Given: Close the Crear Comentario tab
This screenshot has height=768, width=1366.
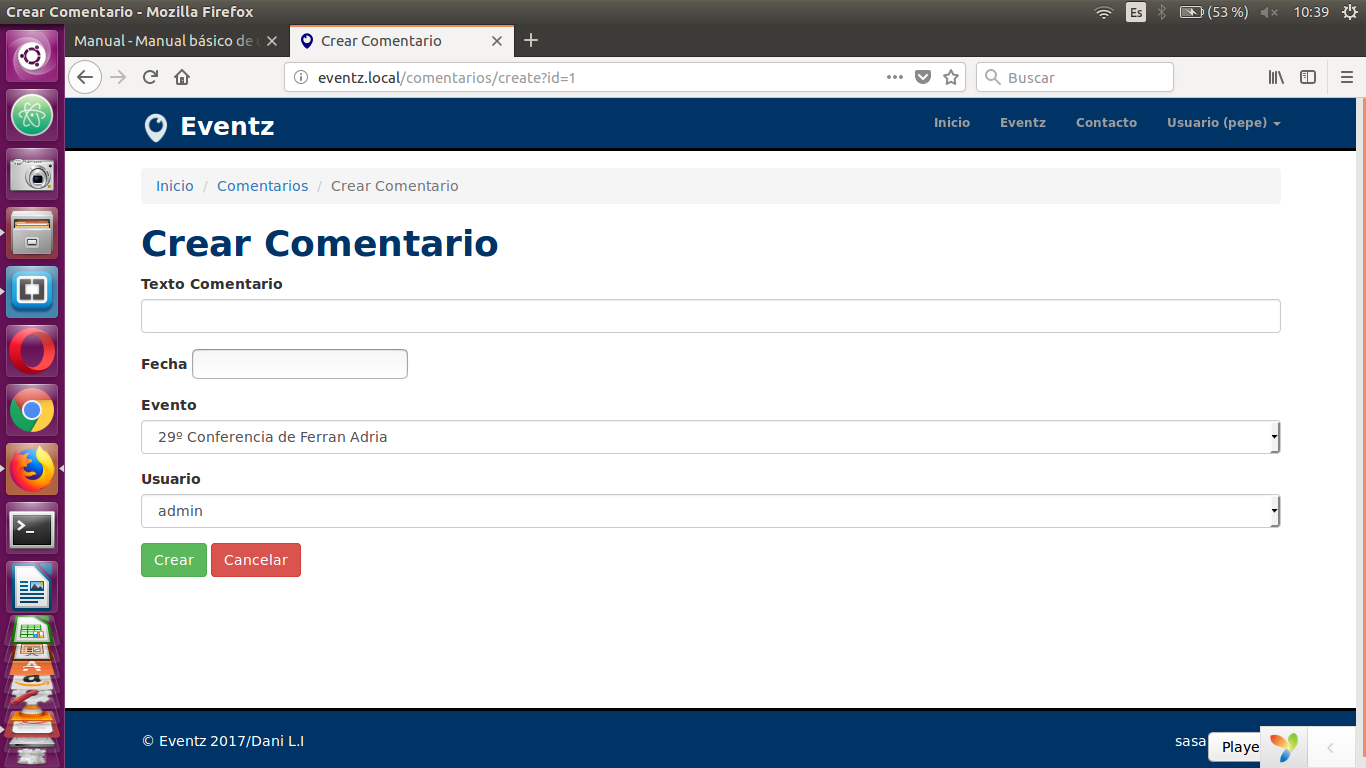Looking at the screenshot, I should pyautogui.click(x=497, y=41).
